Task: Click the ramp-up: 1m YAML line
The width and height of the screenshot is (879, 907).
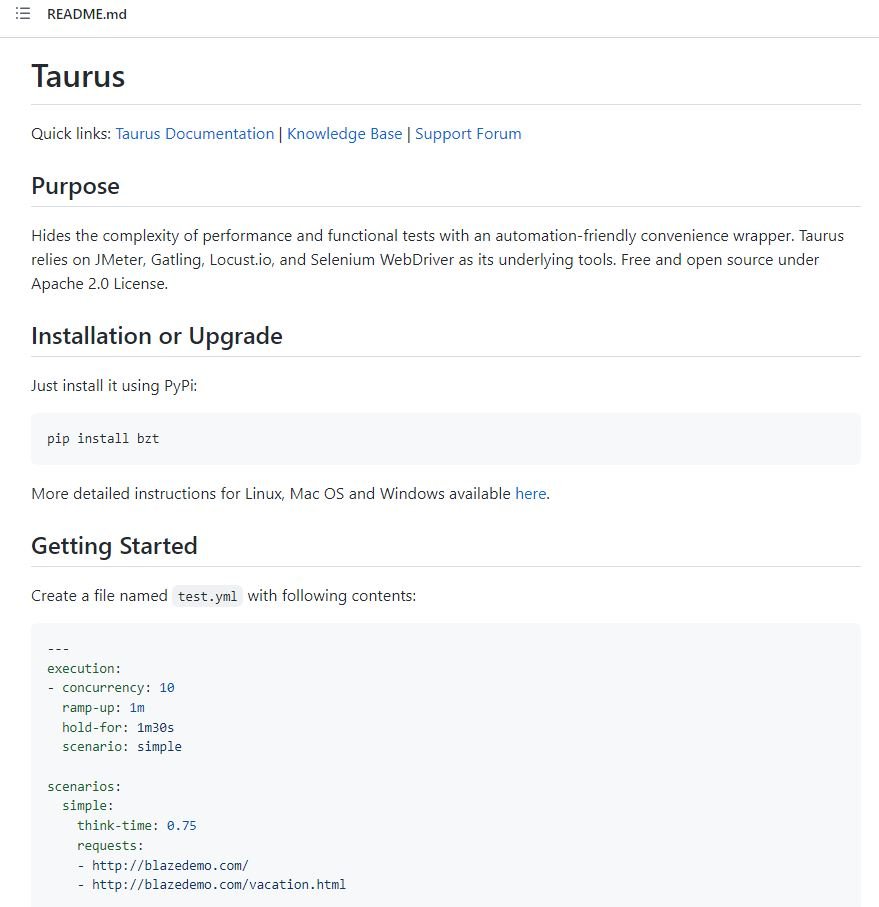Action: coord(104,707)
